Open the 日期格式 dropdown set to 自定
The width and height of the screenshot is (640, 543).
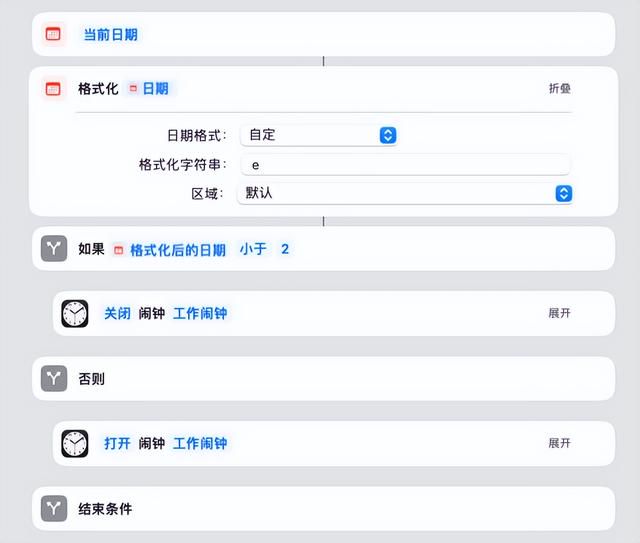pos(318,135)
